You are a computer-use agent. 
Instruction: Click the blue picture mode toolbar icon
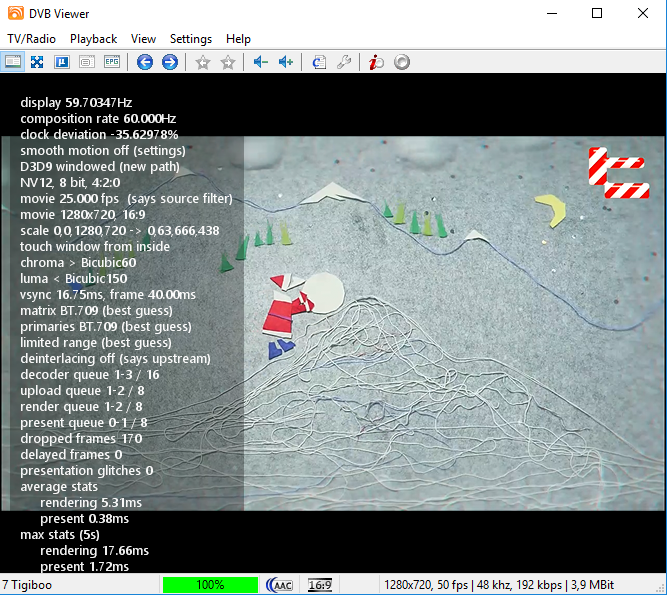click(x=62, y=62)
